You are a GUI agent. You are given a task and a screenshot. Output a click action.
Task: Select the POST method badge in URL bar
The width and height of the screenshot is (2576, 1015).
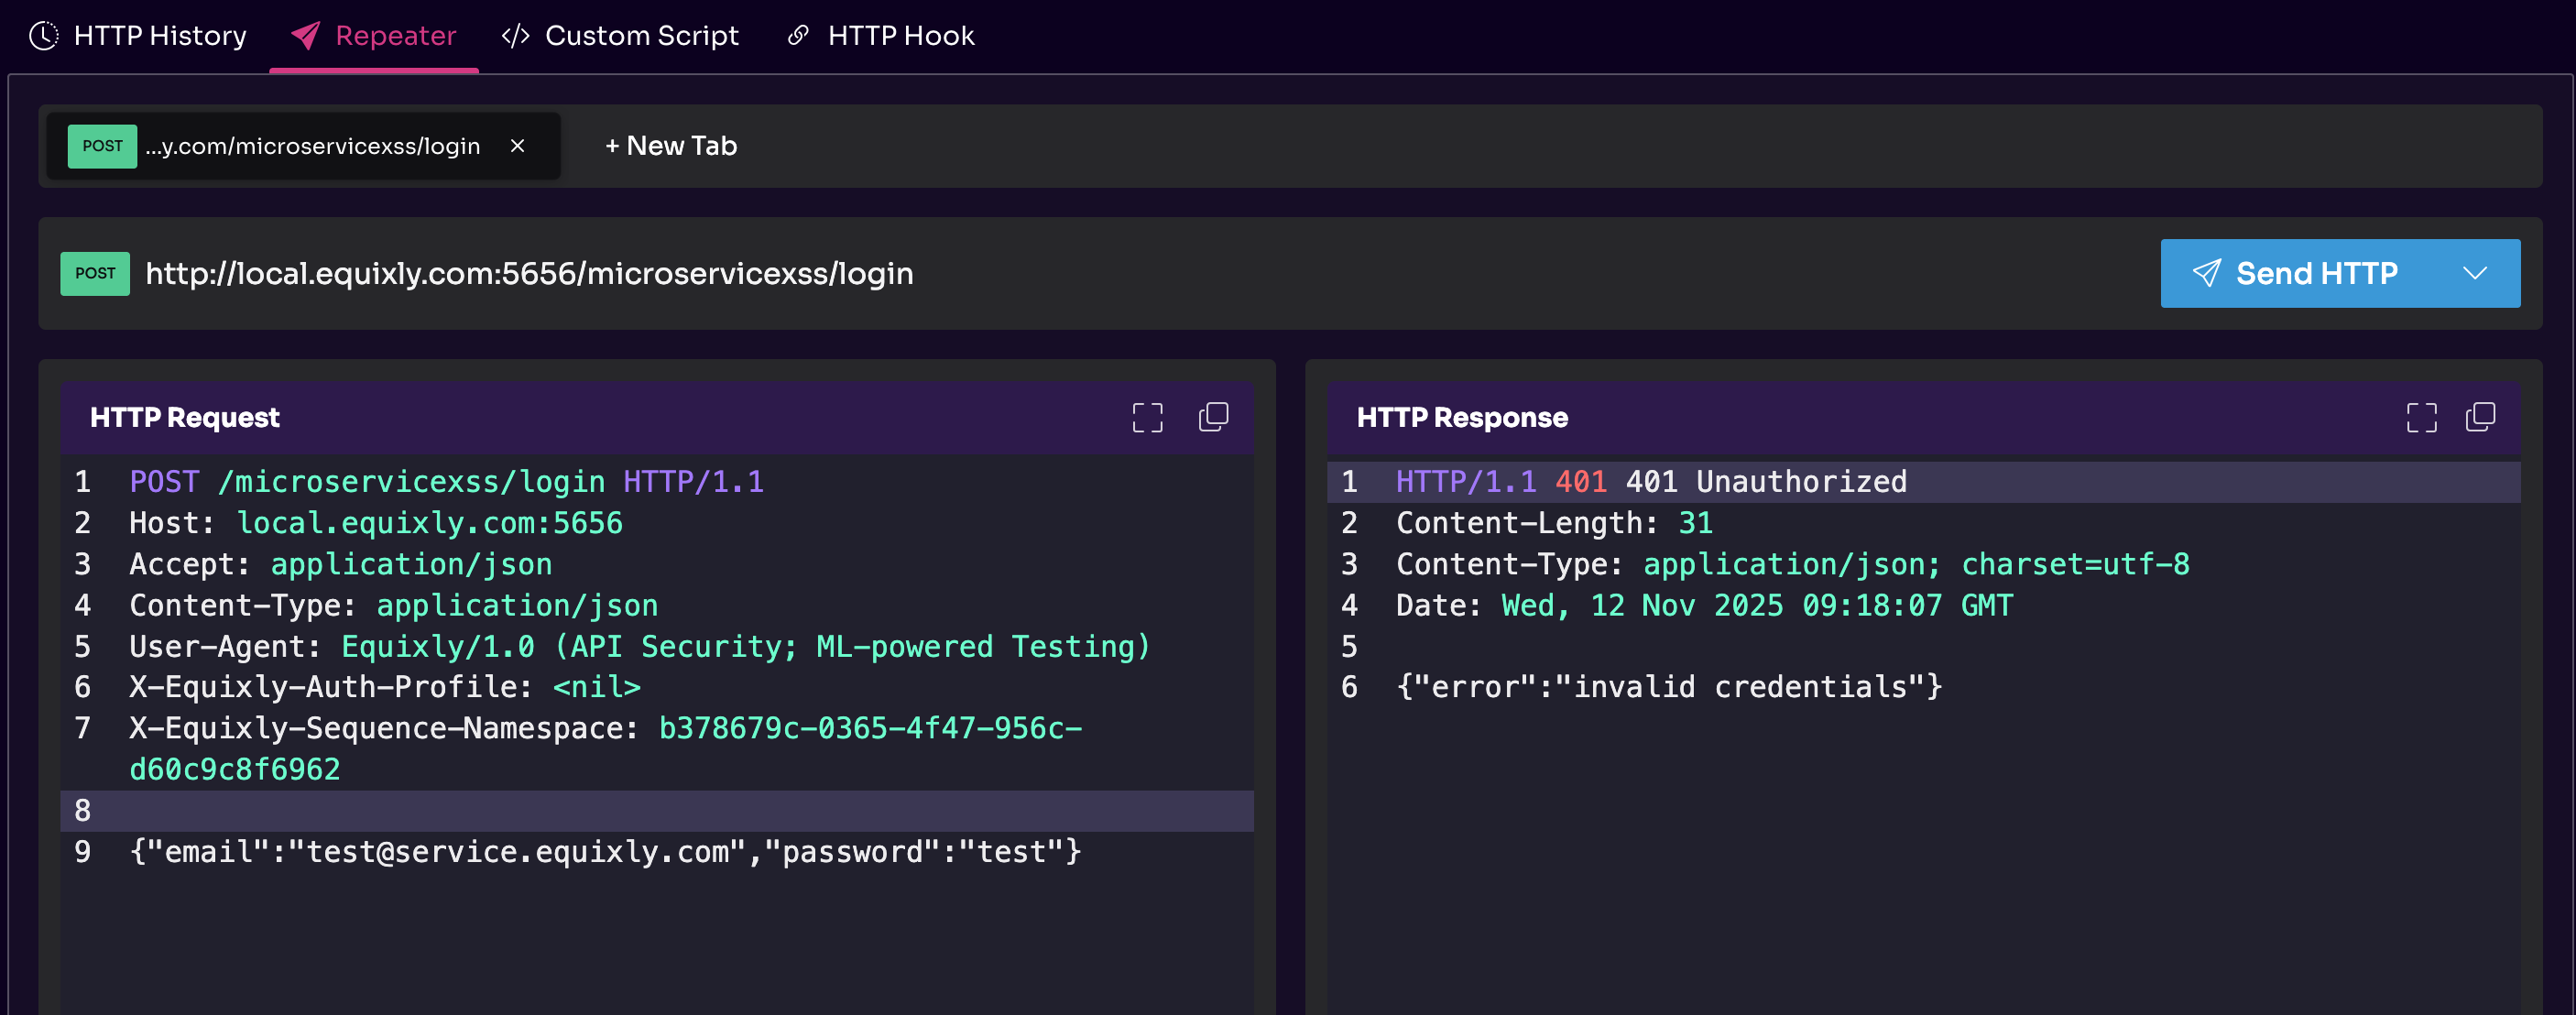click(x=95, y=273)
